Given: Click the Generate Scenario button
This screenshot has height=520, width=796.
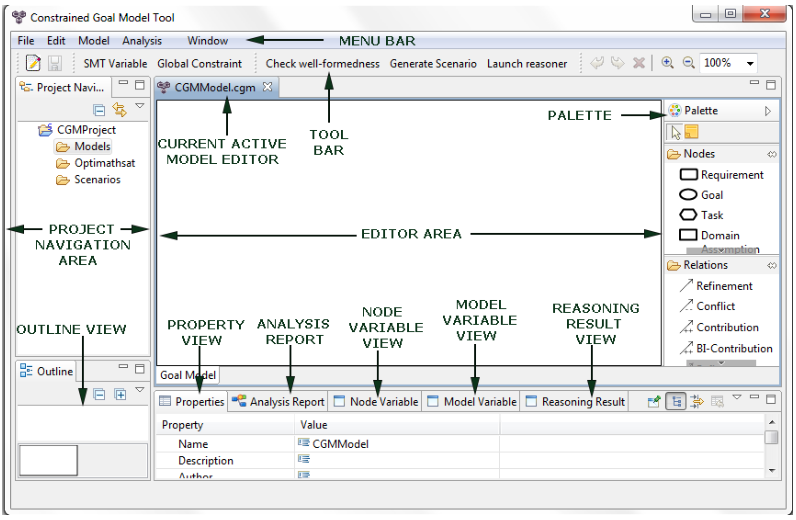Looking at the screenshot, I should pyautogui.click(x=433, y=63).
